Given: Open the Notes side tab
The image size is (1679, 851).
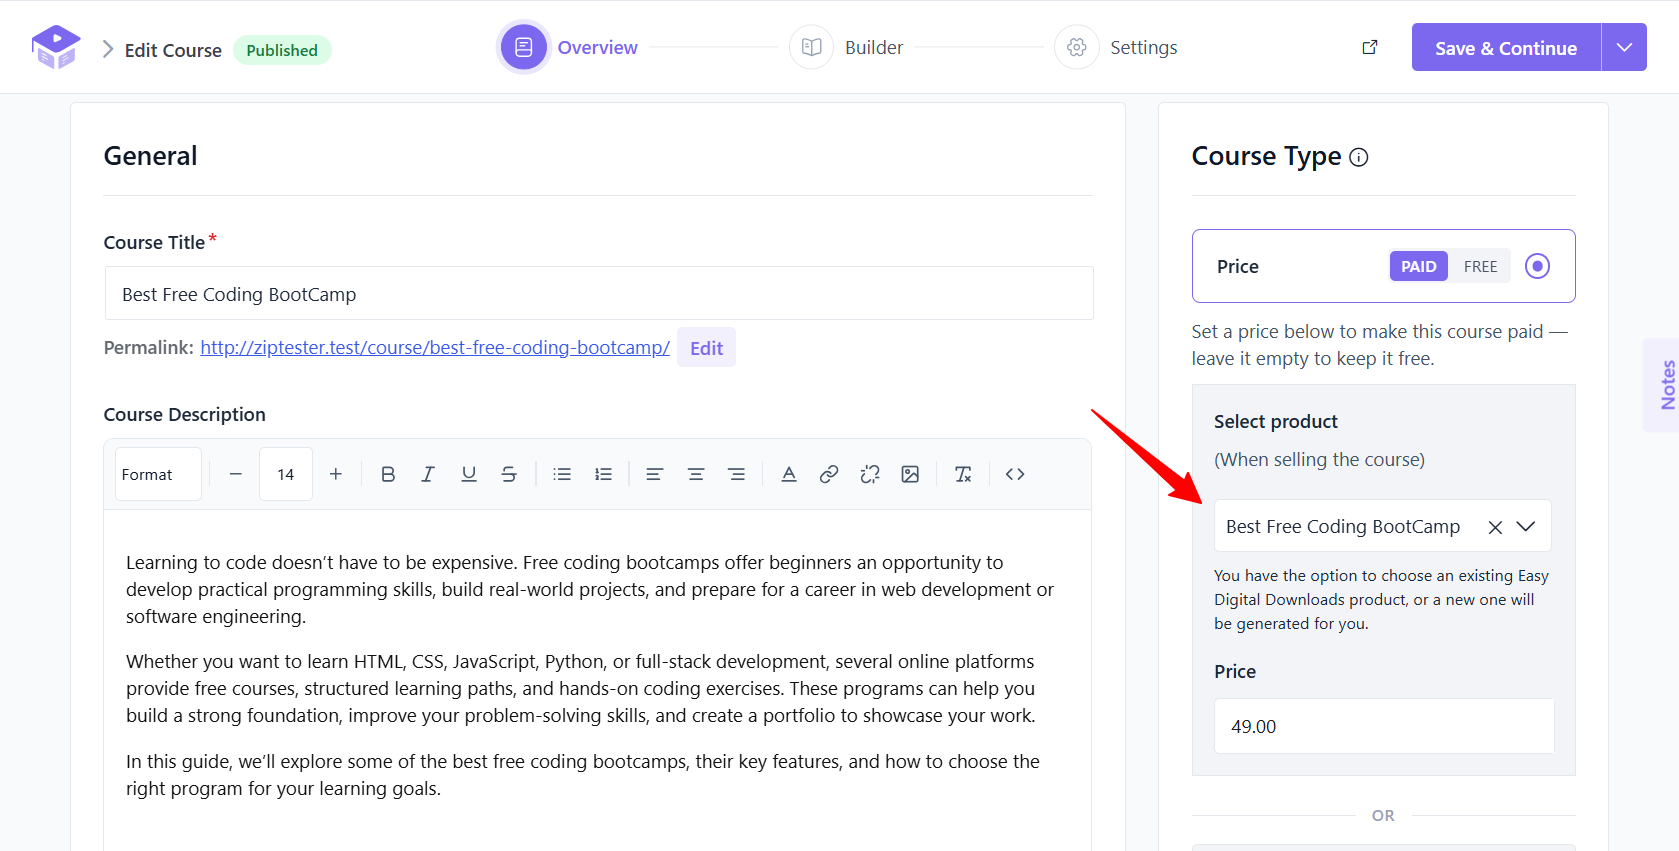Looking at the screenshot, I should pyautogui.click(x=1663, y=385).
